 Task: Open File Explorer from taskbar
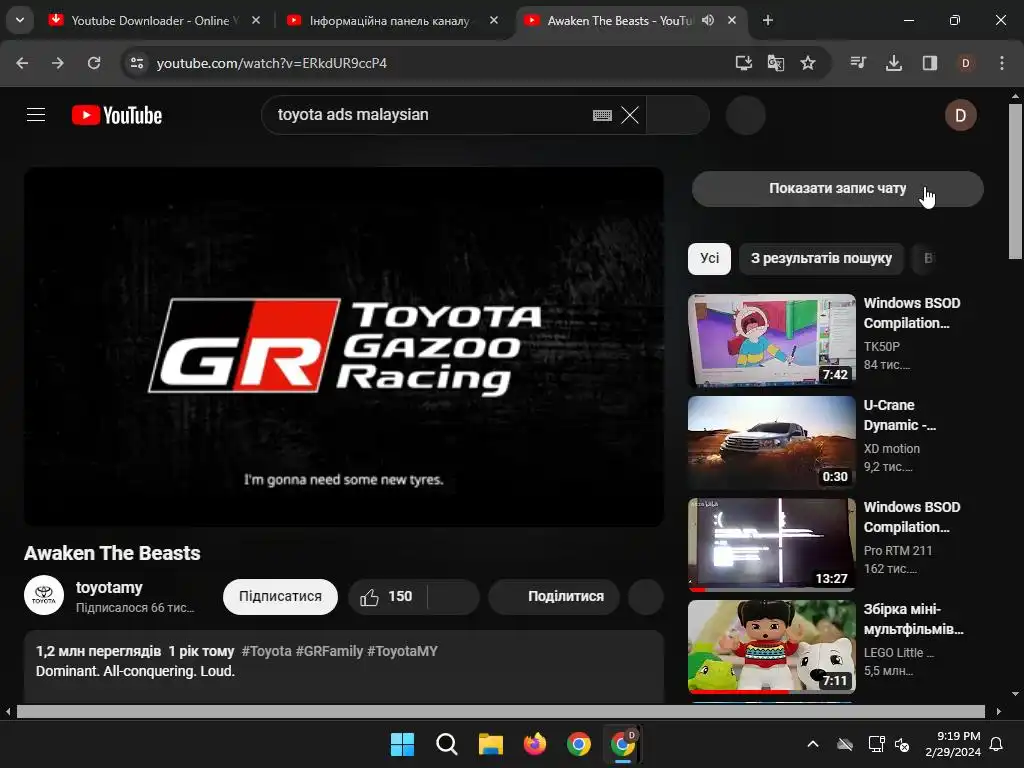[490, 744]
